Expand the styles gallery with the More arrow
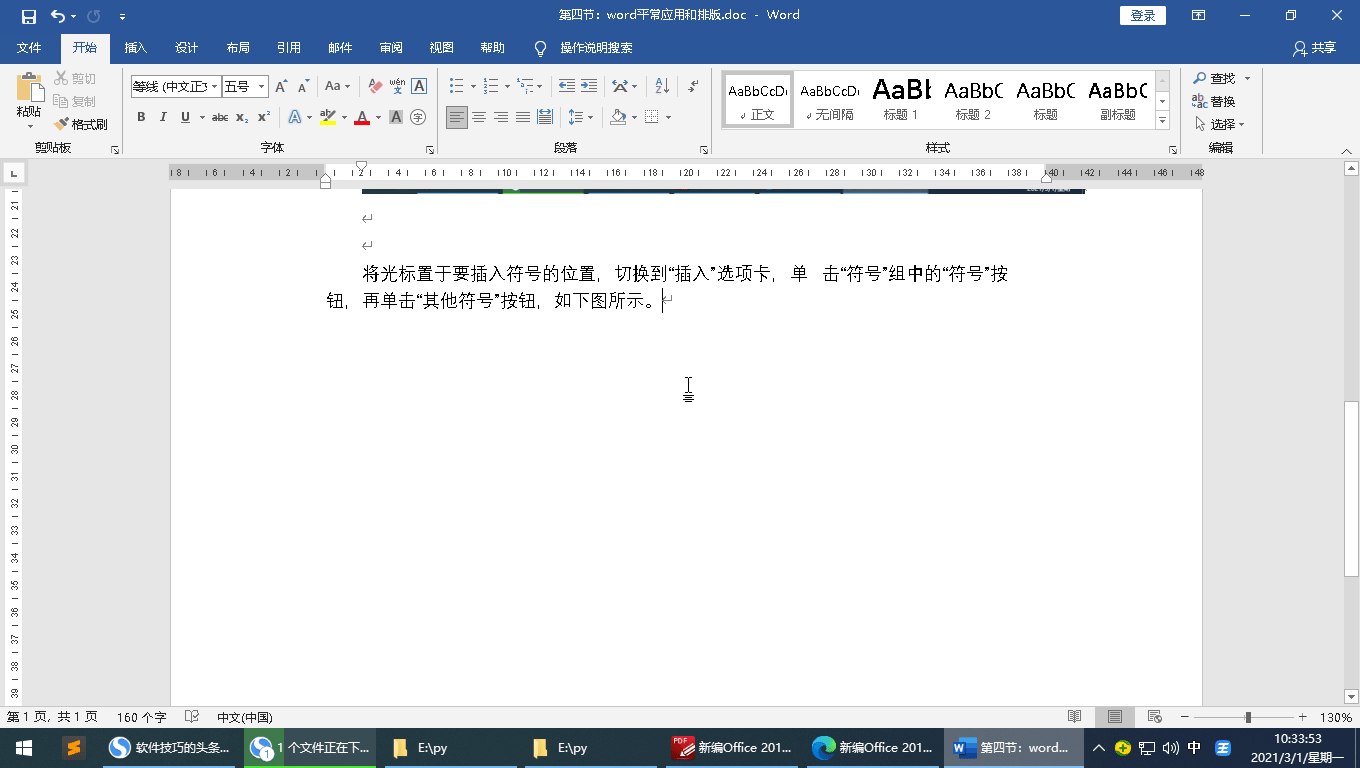Viewport: 1360px width, 768px height. (x=1162, y=121)
